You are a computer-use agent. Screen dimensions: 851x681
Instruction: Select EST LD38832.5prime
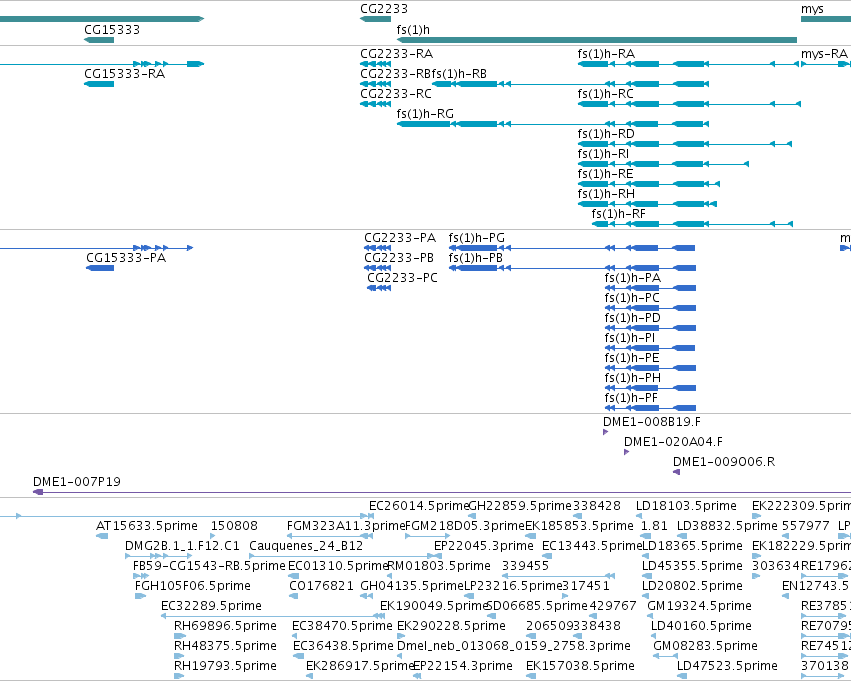(x=727, y=526)
